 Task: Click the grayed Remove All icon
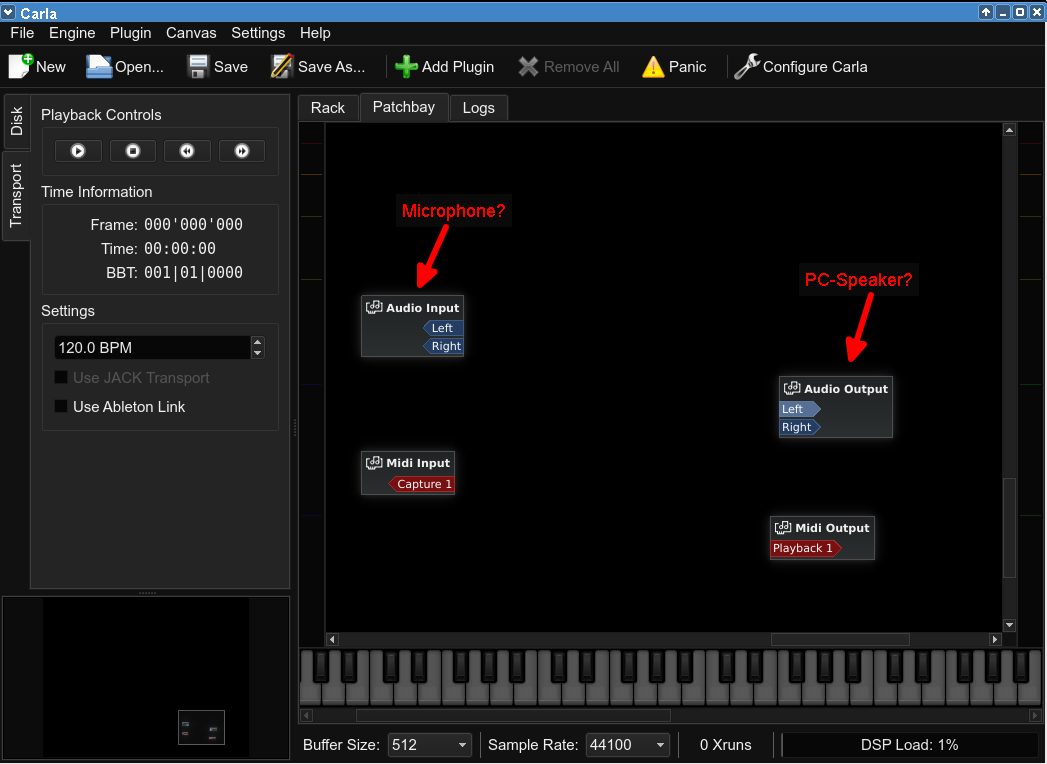(x=527, y=66)
